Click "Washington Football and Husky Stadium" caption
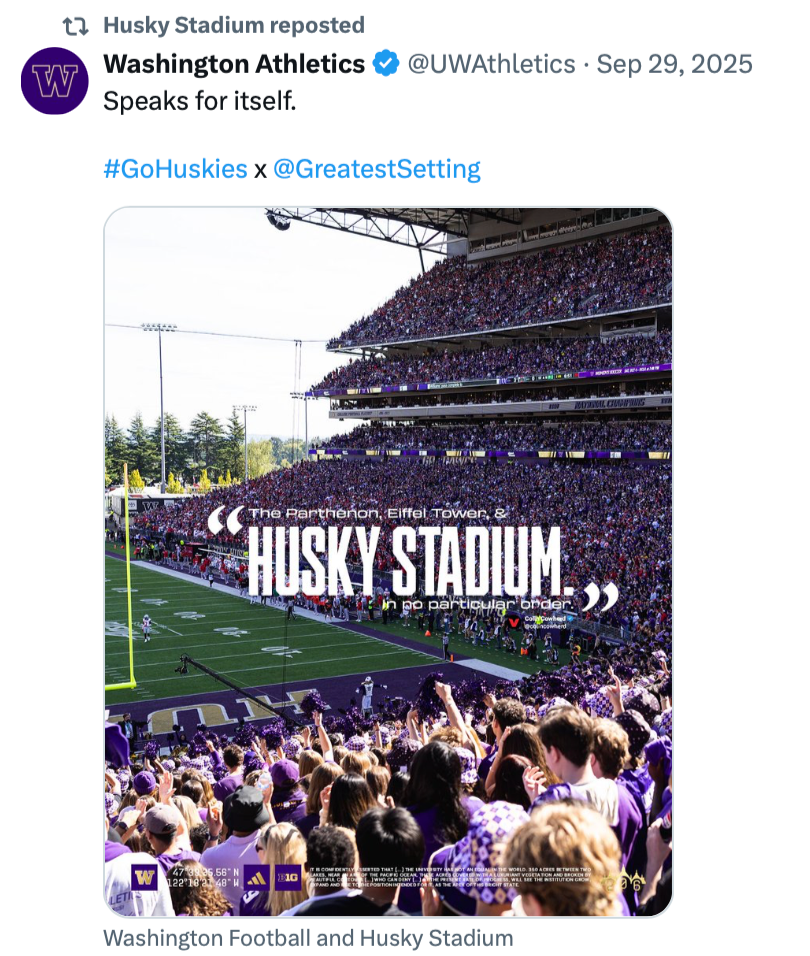The image size is (810, 956). pyautogui.click(x=308, y=938)
